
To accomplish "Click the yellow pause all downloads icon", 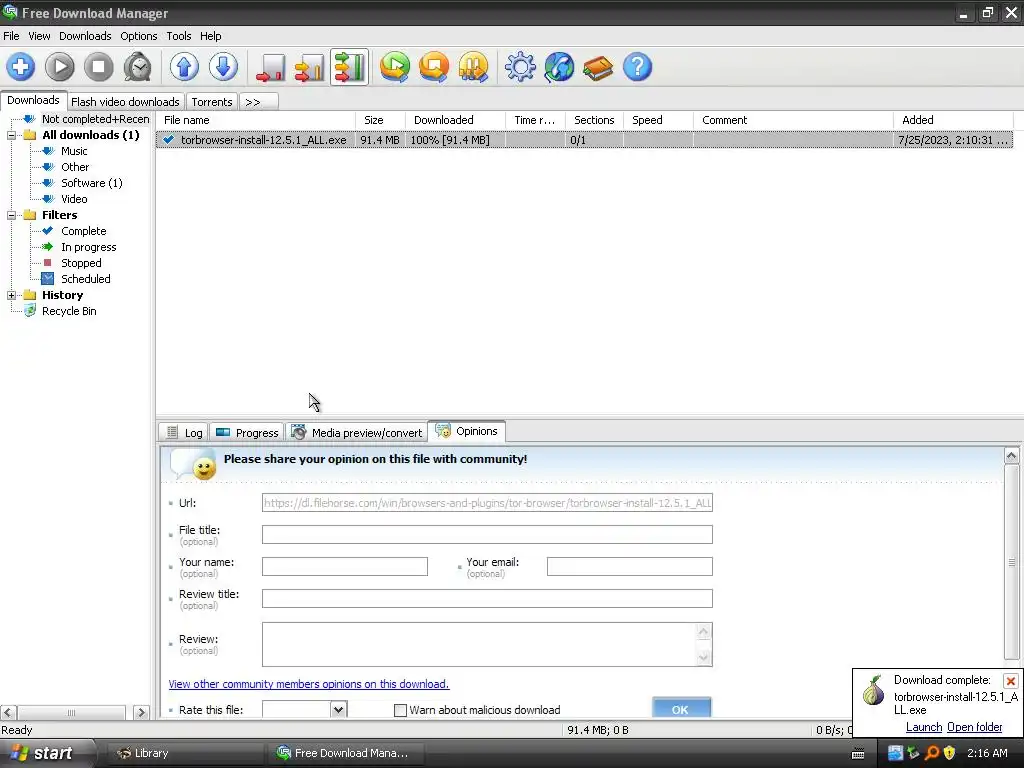I will point(473,67).
